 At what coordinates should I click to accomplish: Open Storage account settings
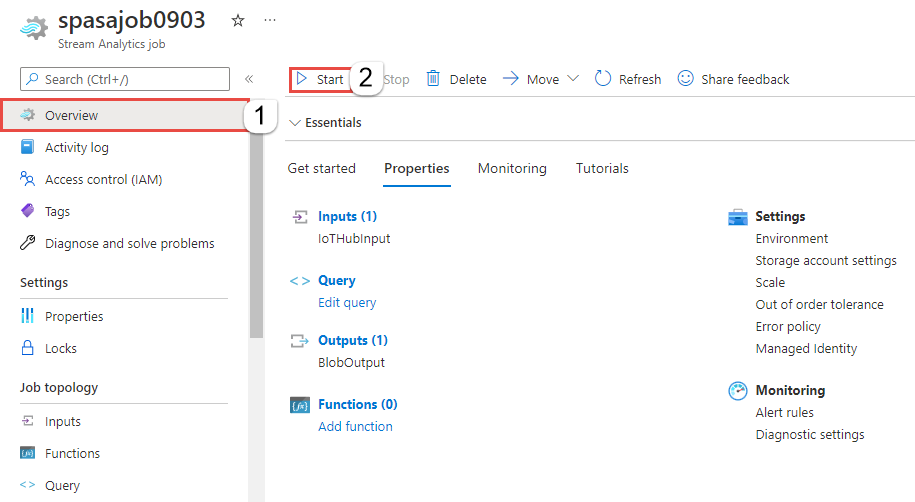tap(826, 260)
